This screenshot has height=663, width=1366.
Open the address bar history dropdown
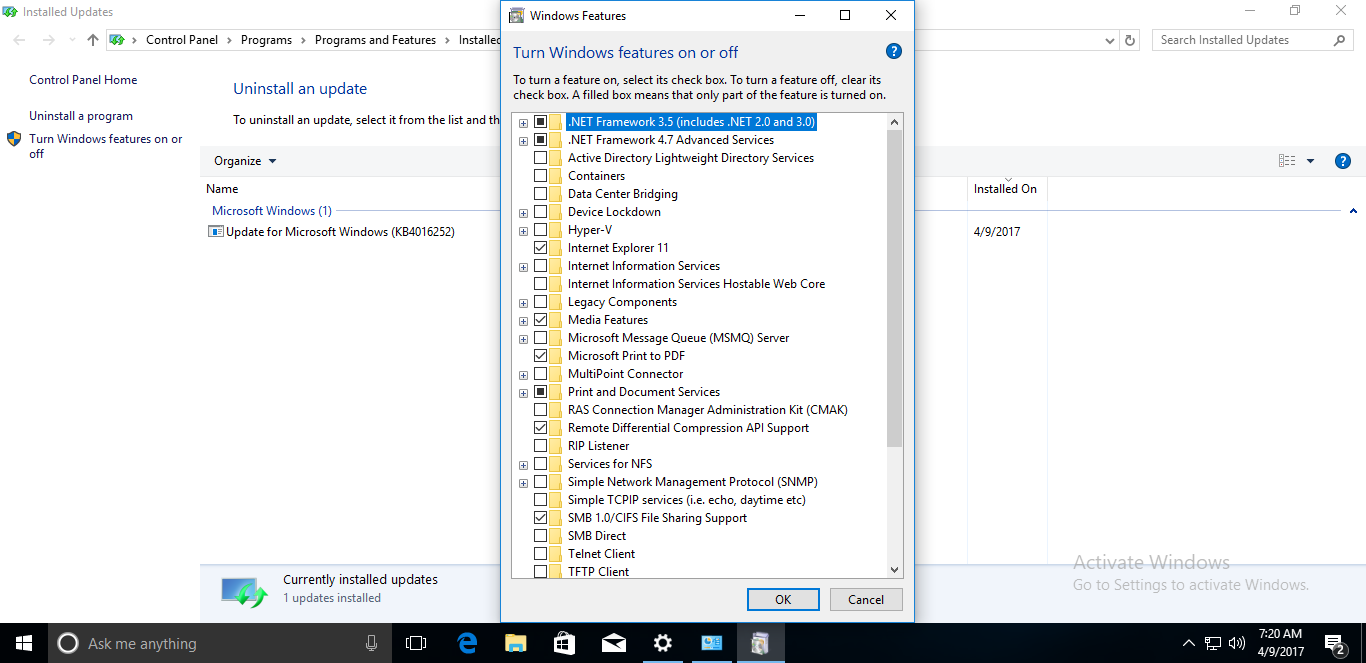1110,40
